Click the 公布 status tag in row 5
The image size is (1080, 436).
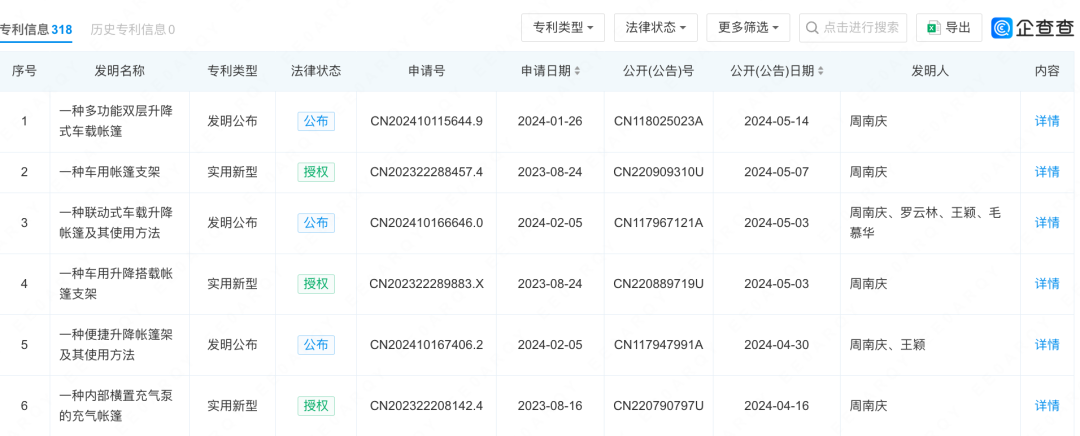[316, 344]
